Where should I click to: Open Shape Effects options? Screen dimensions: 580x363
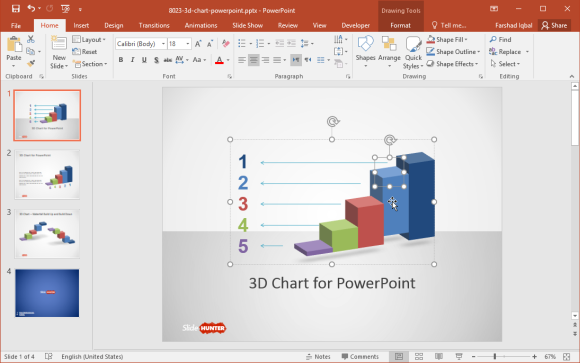point(452,64)
